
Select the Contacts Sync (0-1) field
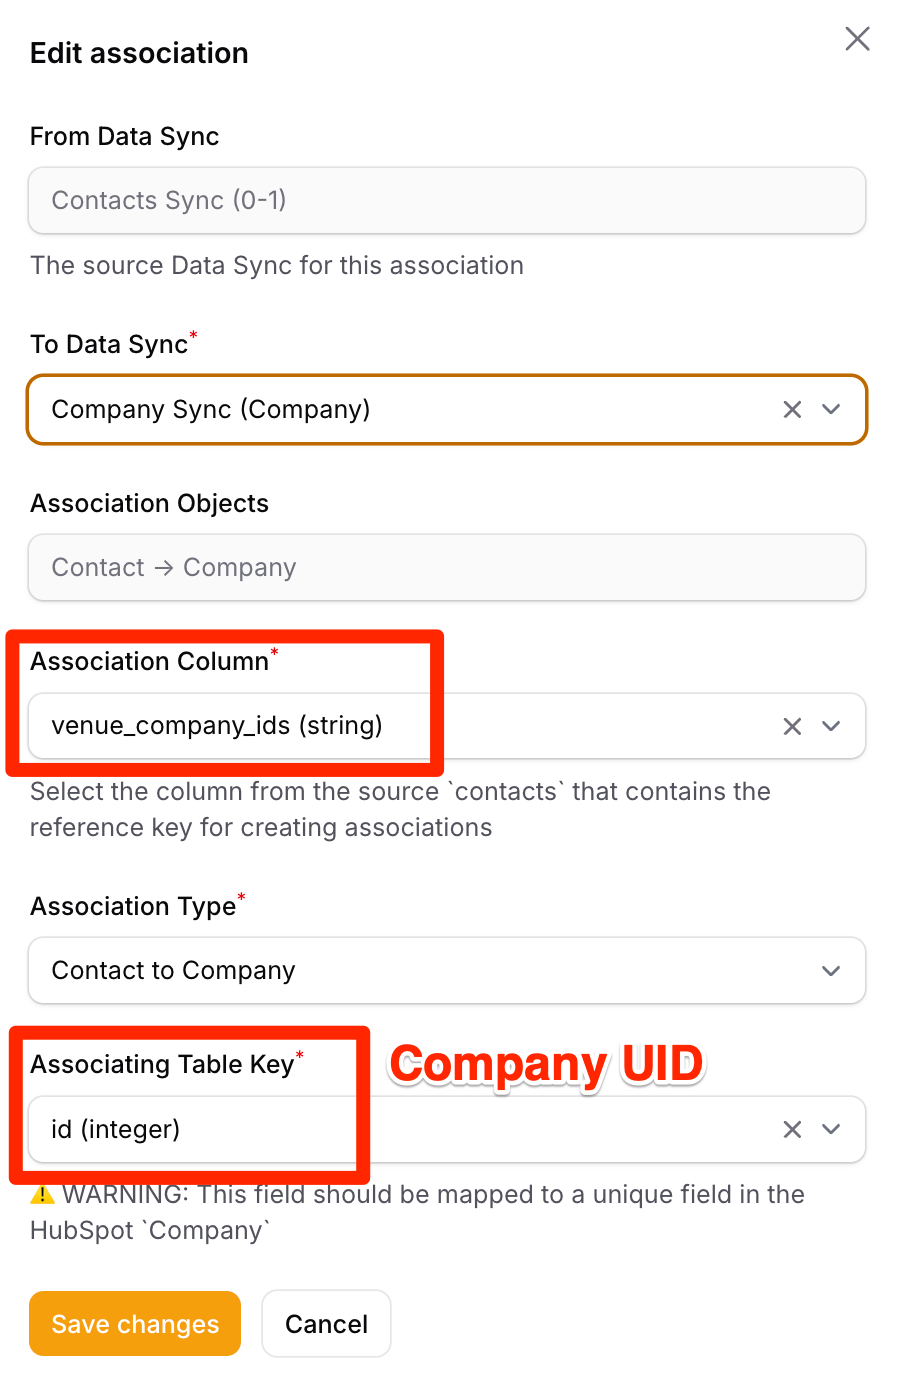click(447, 200)
